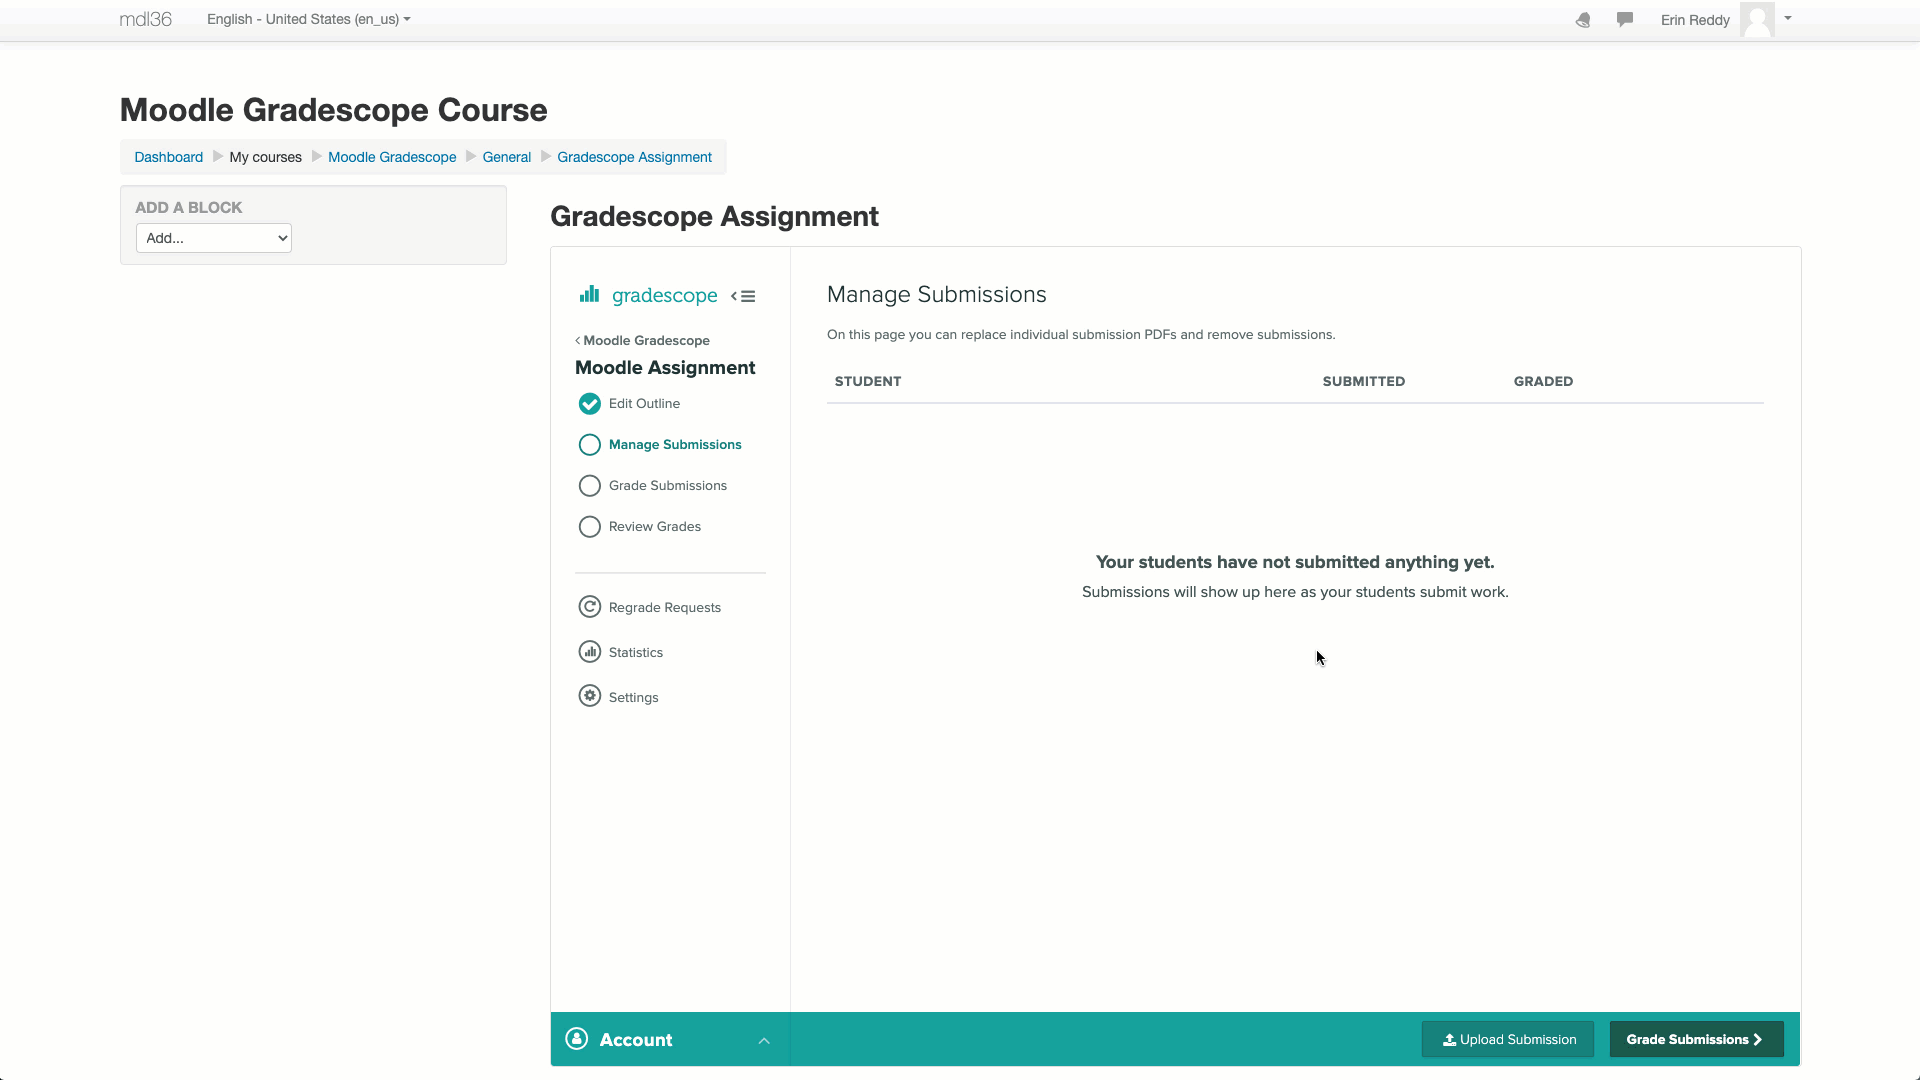The height and width of the screenshot is (1080, 1920).
Task: Collapse sidebar with the hamburger arrow icon
Action: (743, 296)
